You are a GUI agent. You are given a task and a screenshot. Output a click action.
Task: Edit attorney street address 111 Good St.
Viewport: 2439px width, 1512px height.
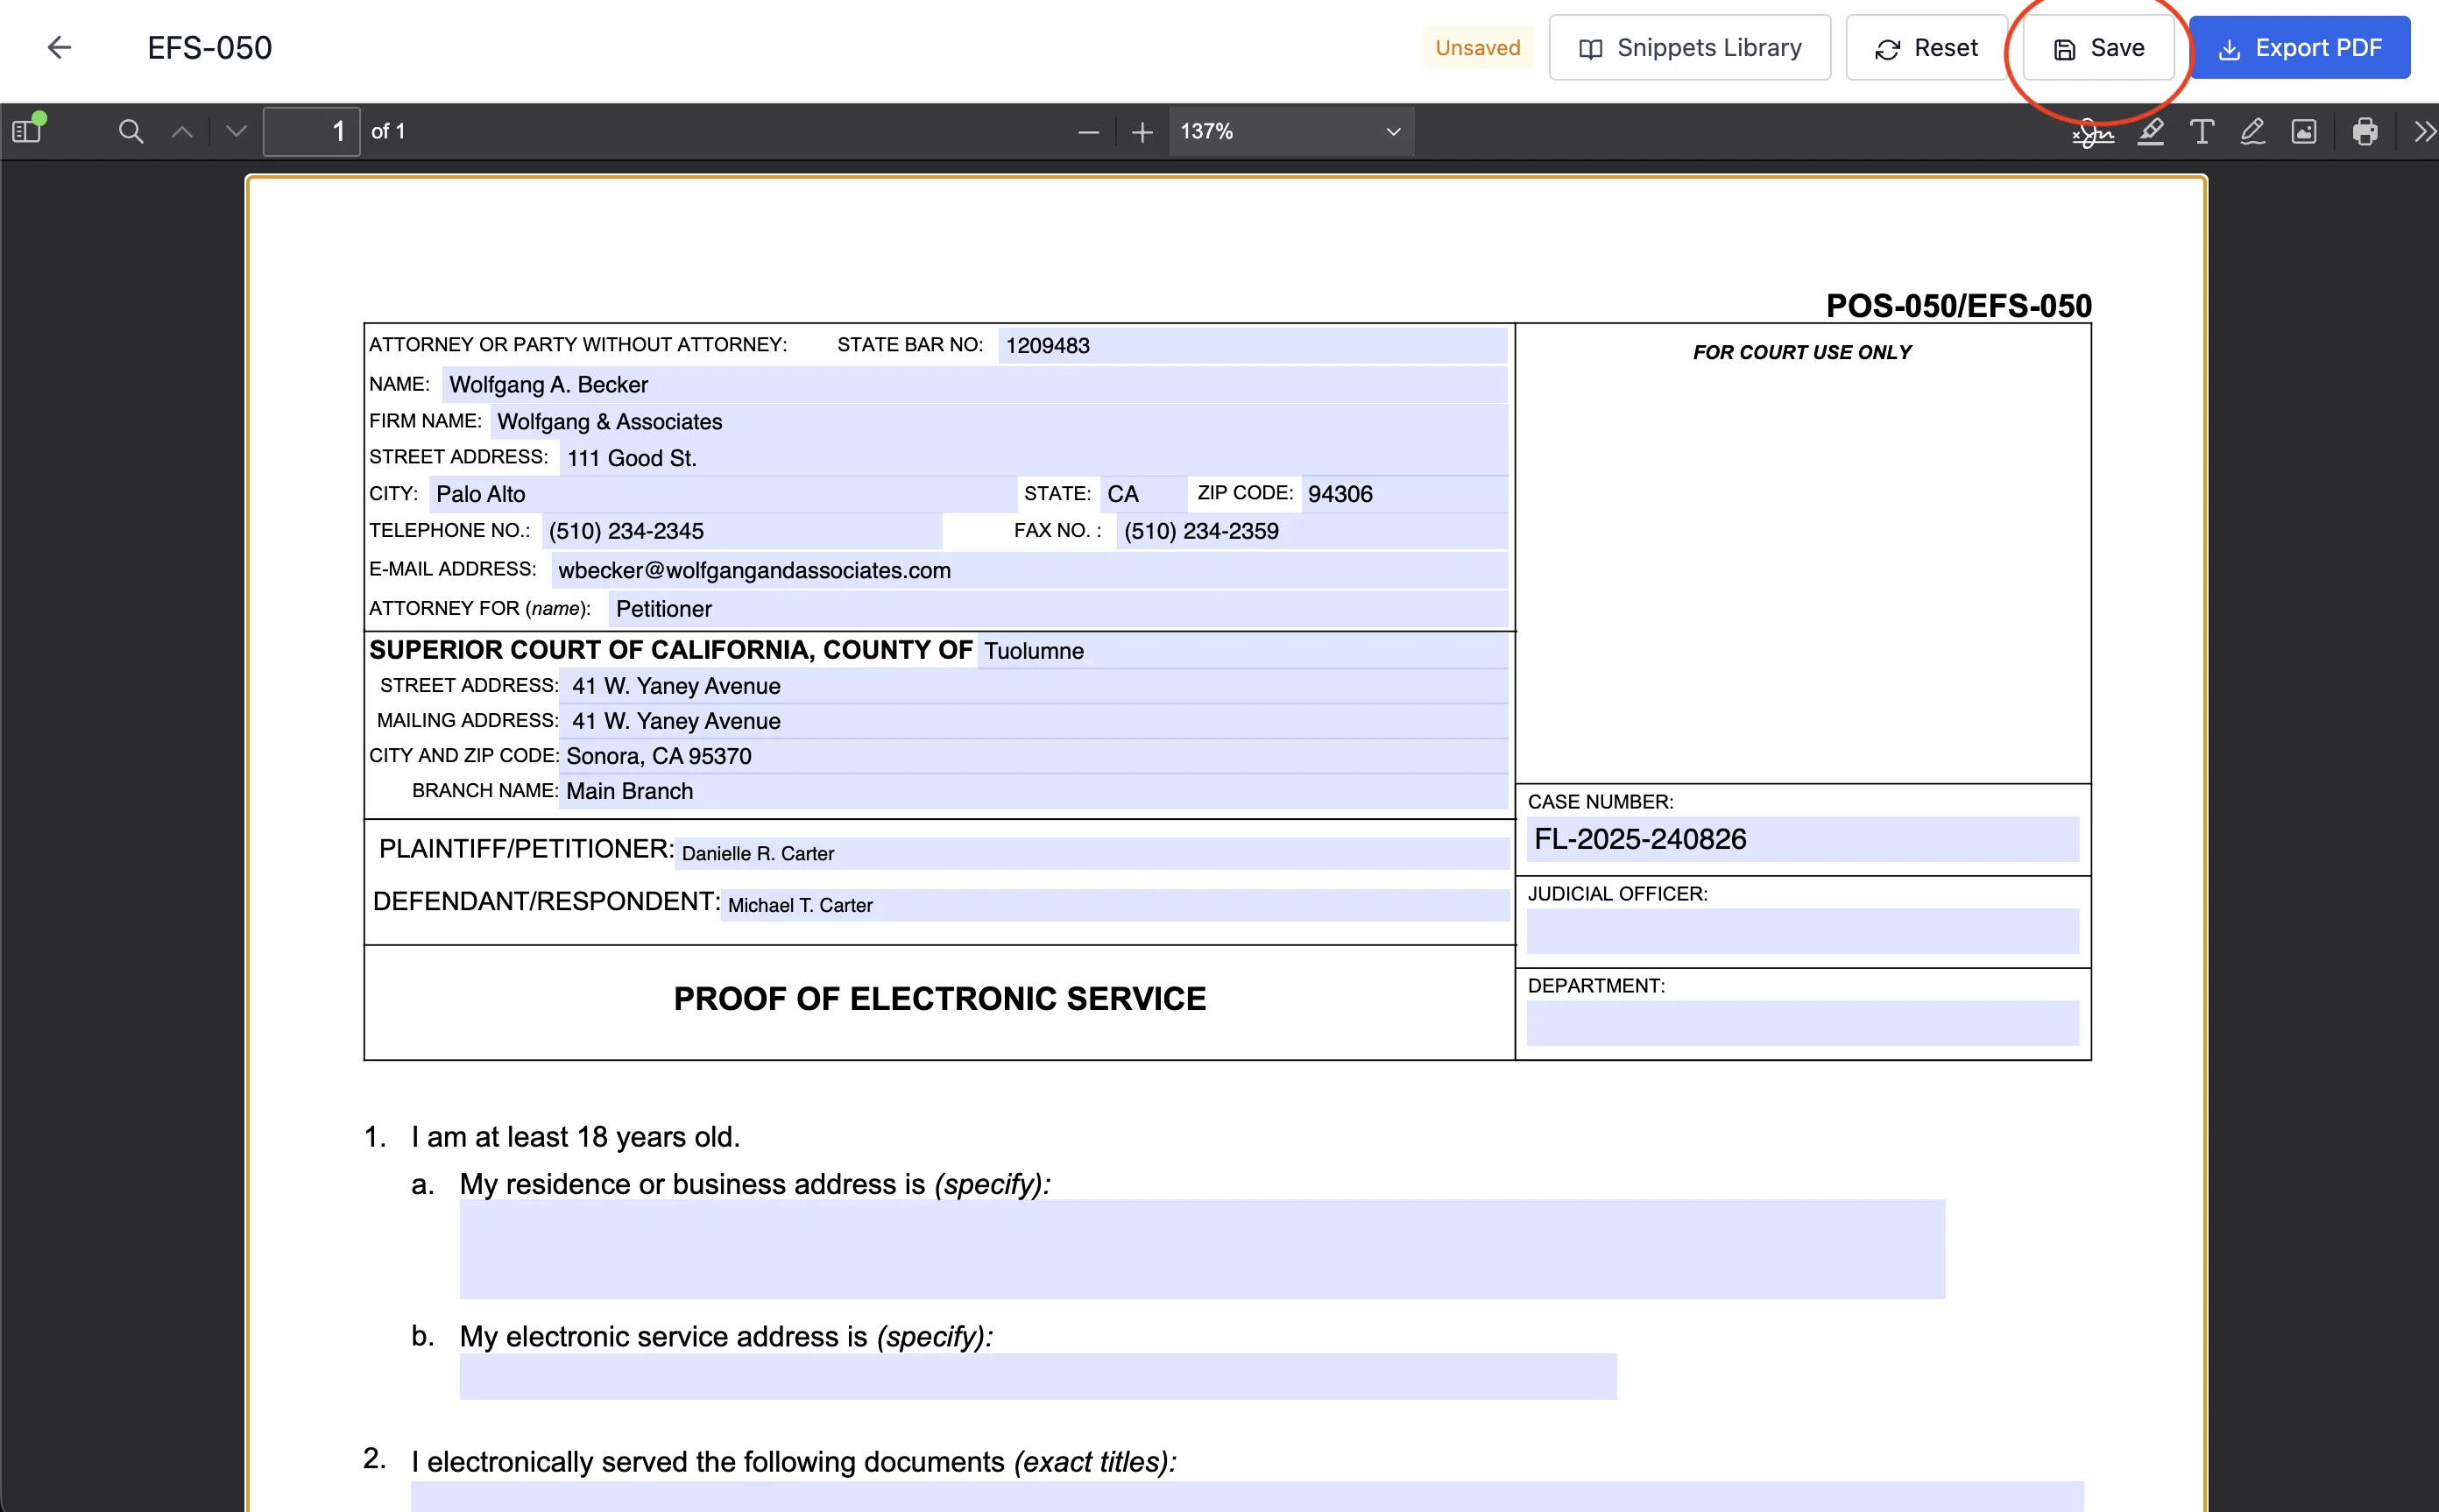click(1033, 458)
